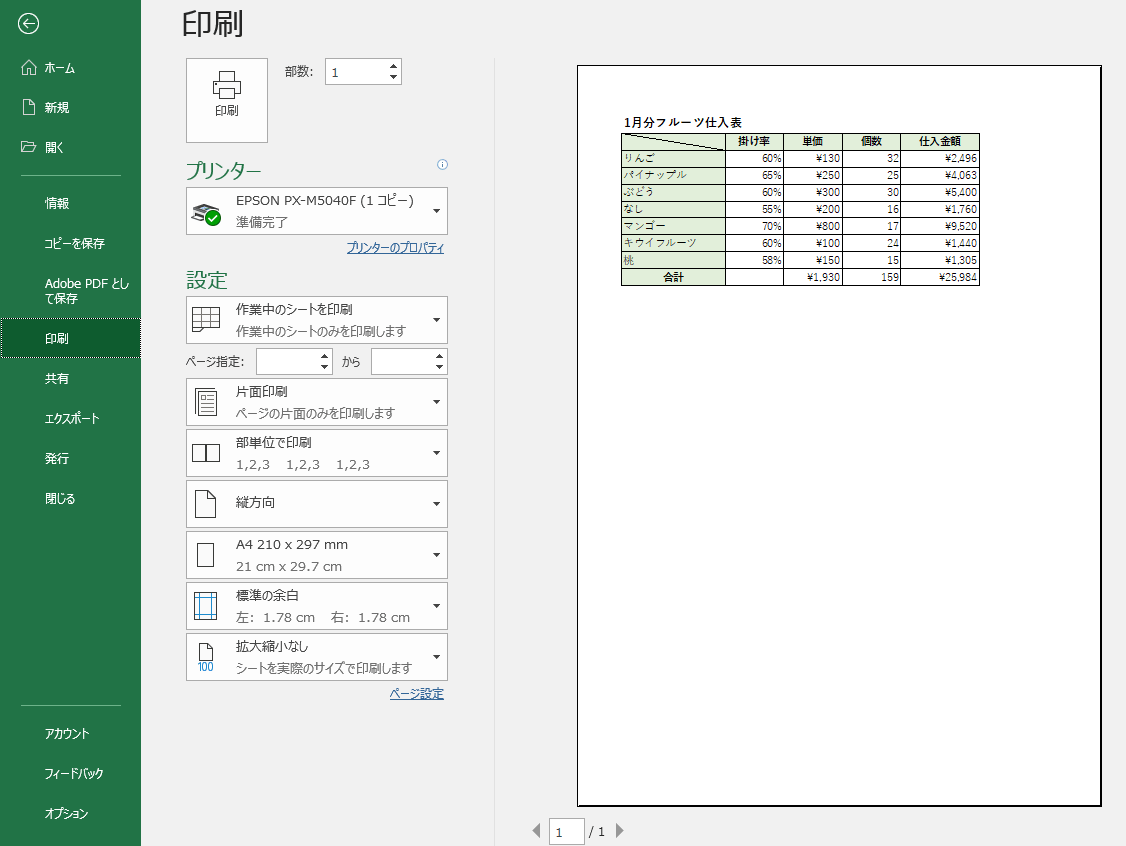The width and height of the screenshot is (1126, 846).
Task: Choose 閉じる in the sidebar
Action: coord(70,498)
